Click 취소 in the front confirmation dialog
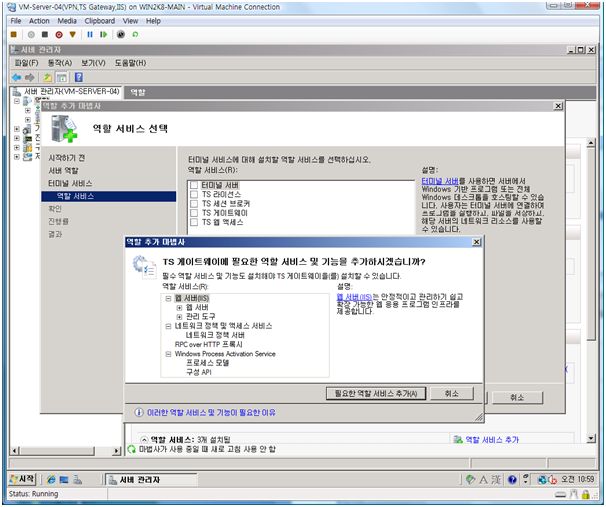Screen dimensions: 606x507 coord(451,393)
